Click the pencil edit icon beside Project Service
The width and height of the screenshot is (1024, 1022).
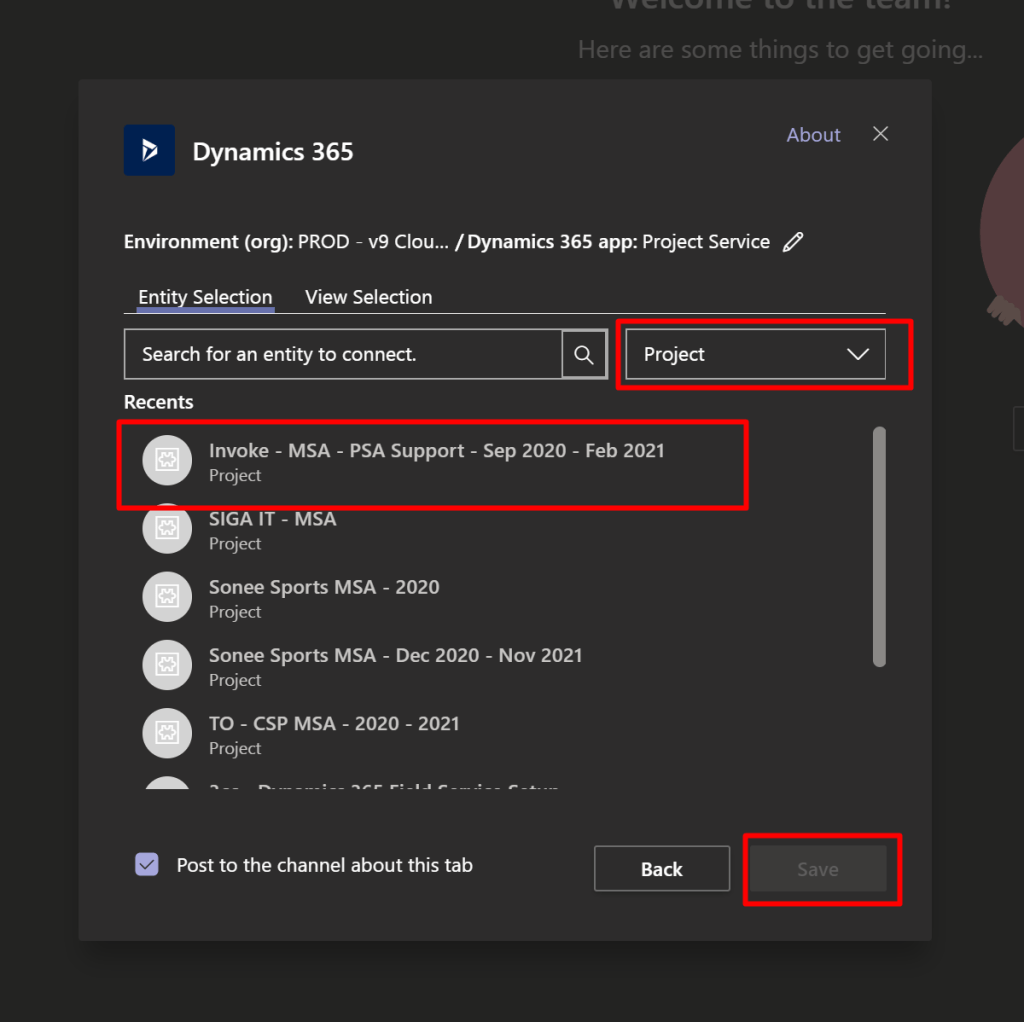tap(793, 242)
